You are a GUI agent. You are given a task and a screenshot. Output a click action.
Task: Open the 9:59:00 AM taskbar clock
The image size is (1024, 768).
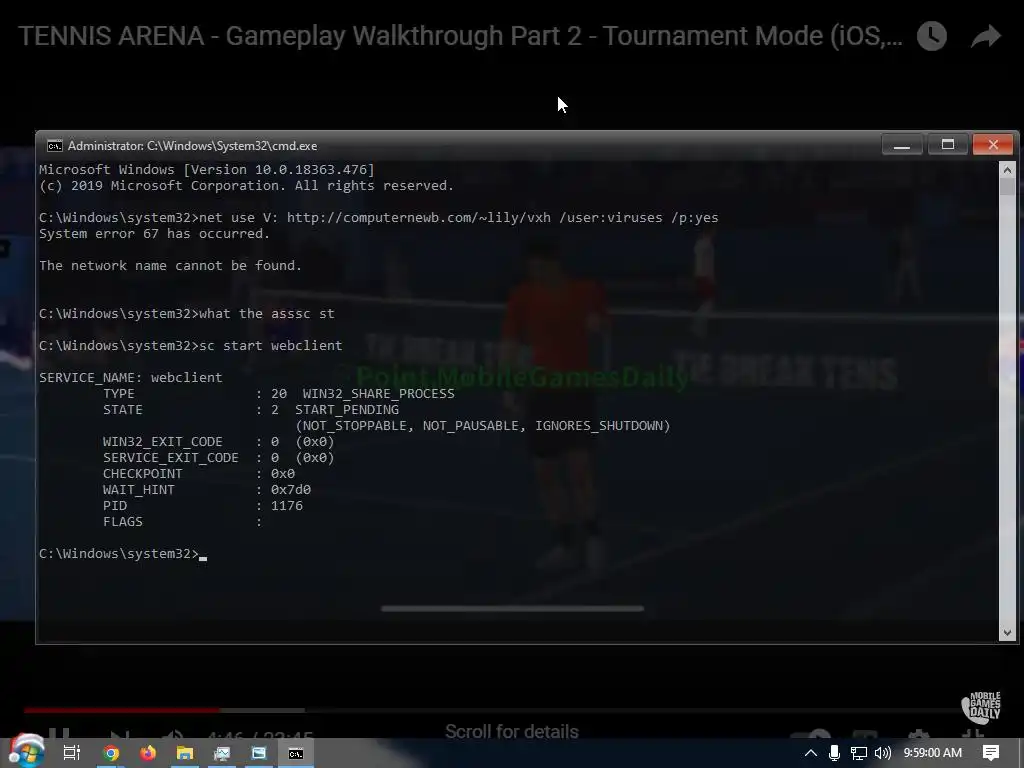[x=933, y=753]
